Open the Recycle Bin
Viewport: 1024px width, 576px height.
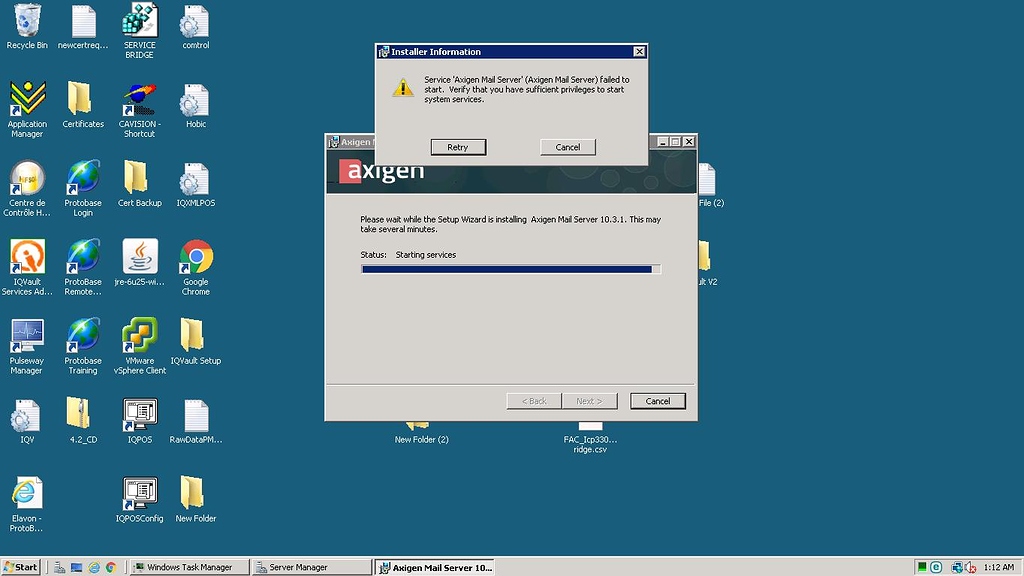27,22
